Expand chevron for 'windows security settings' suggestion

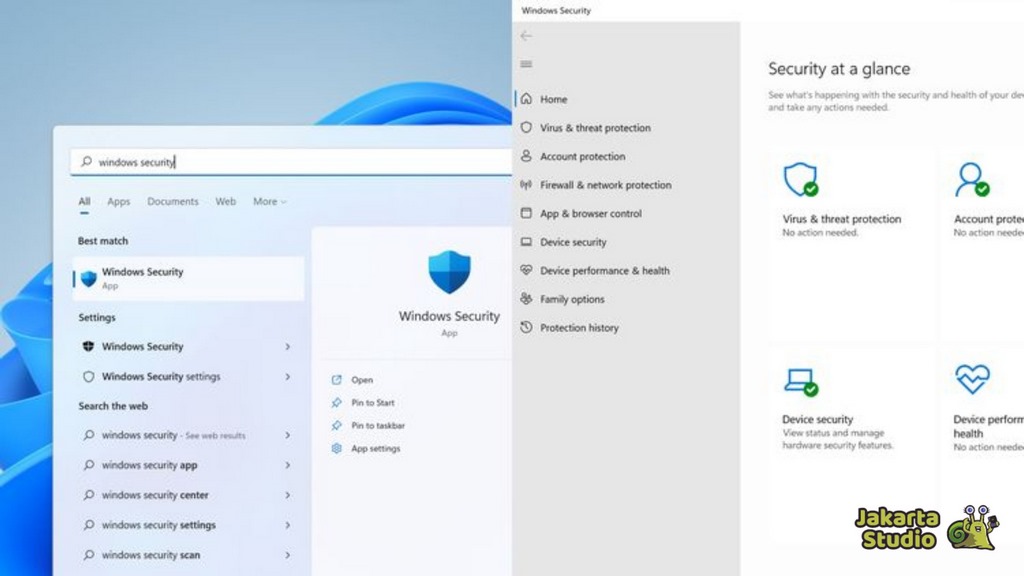click(x=287, y=525)
